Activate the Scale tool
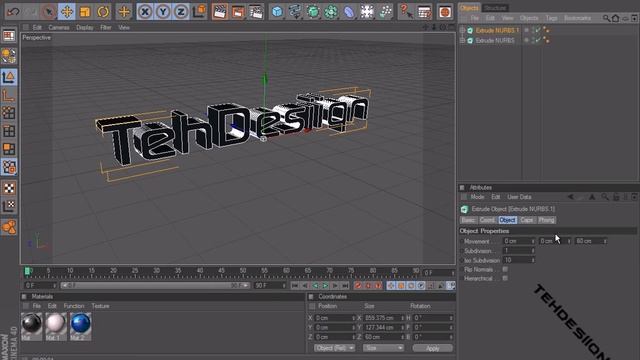Screen dimensions: 640x360 click(85, 12)
